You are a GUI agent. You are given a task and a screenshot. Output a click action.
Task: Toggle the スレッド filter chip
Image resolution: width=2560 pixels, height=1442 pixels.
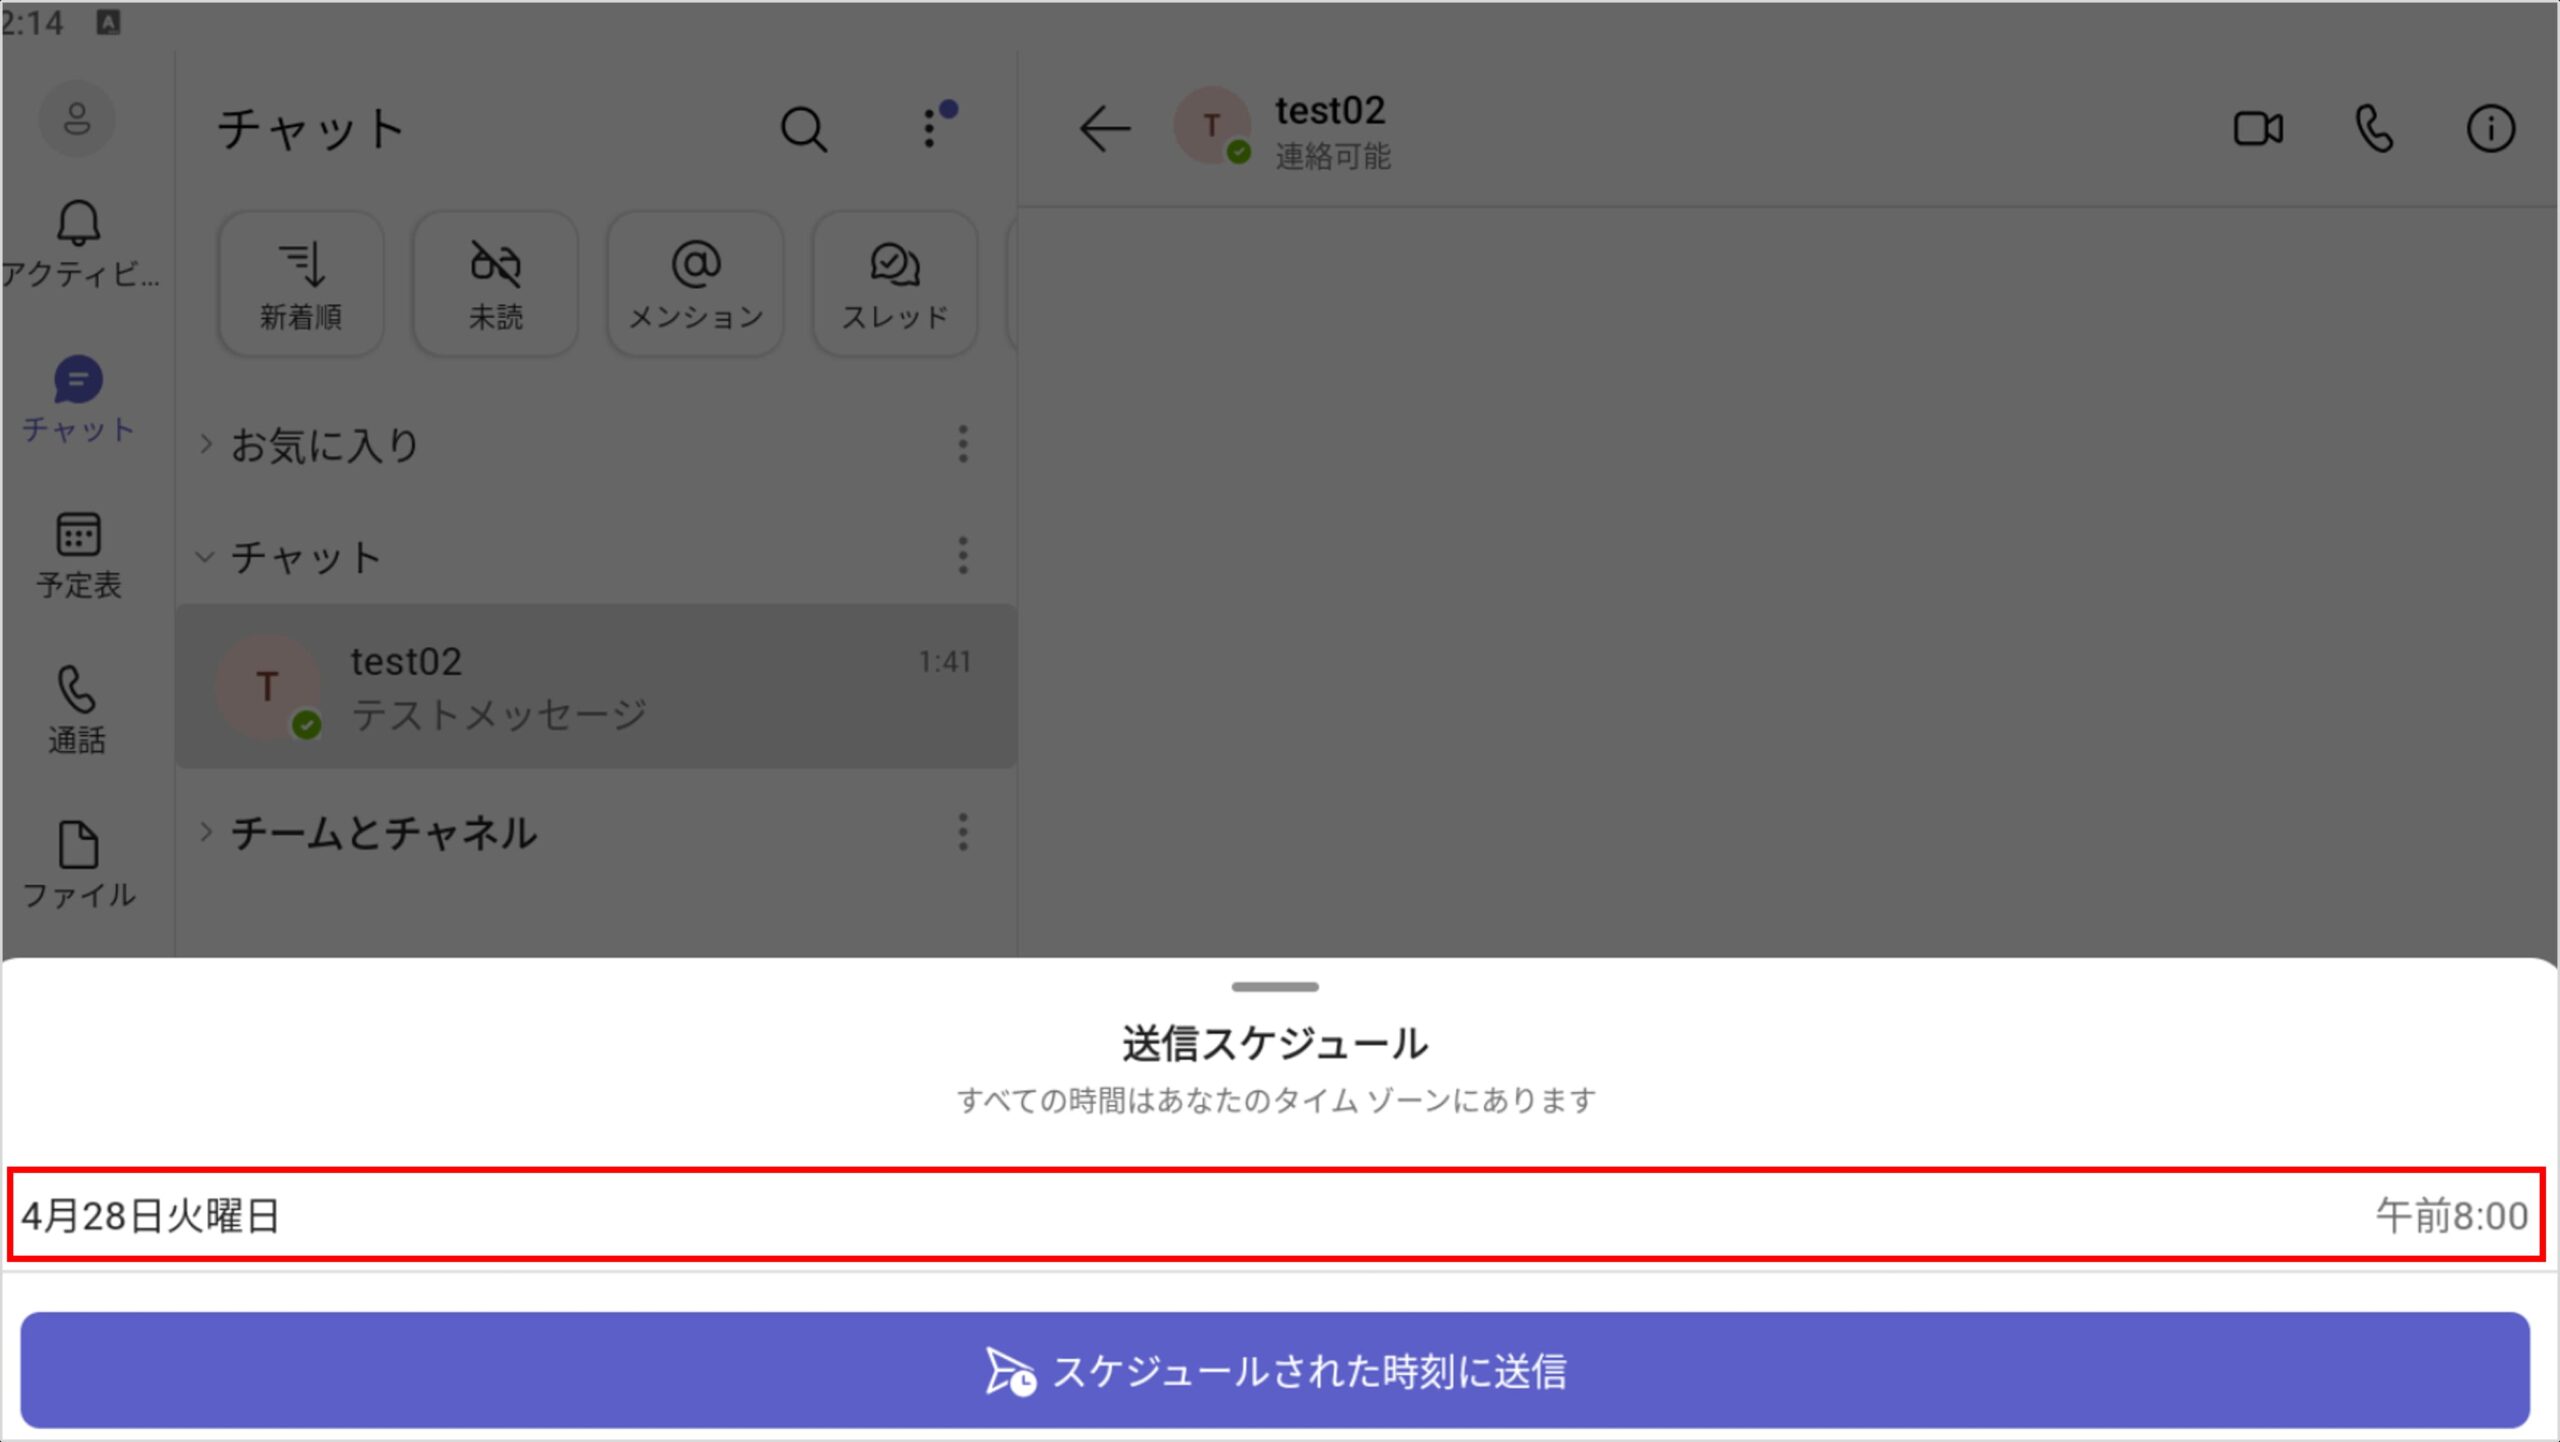(894, 284)
